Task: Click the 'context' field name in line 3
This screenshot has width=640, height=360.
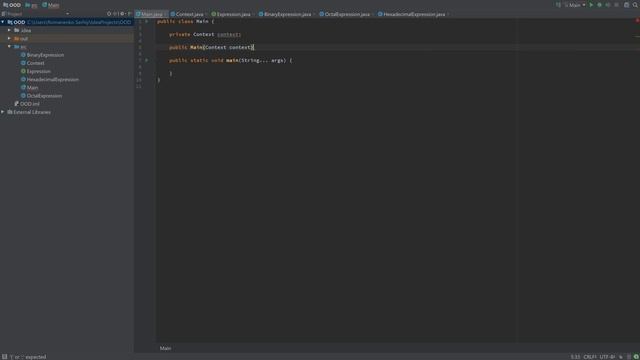Action: tap(228, 34)
